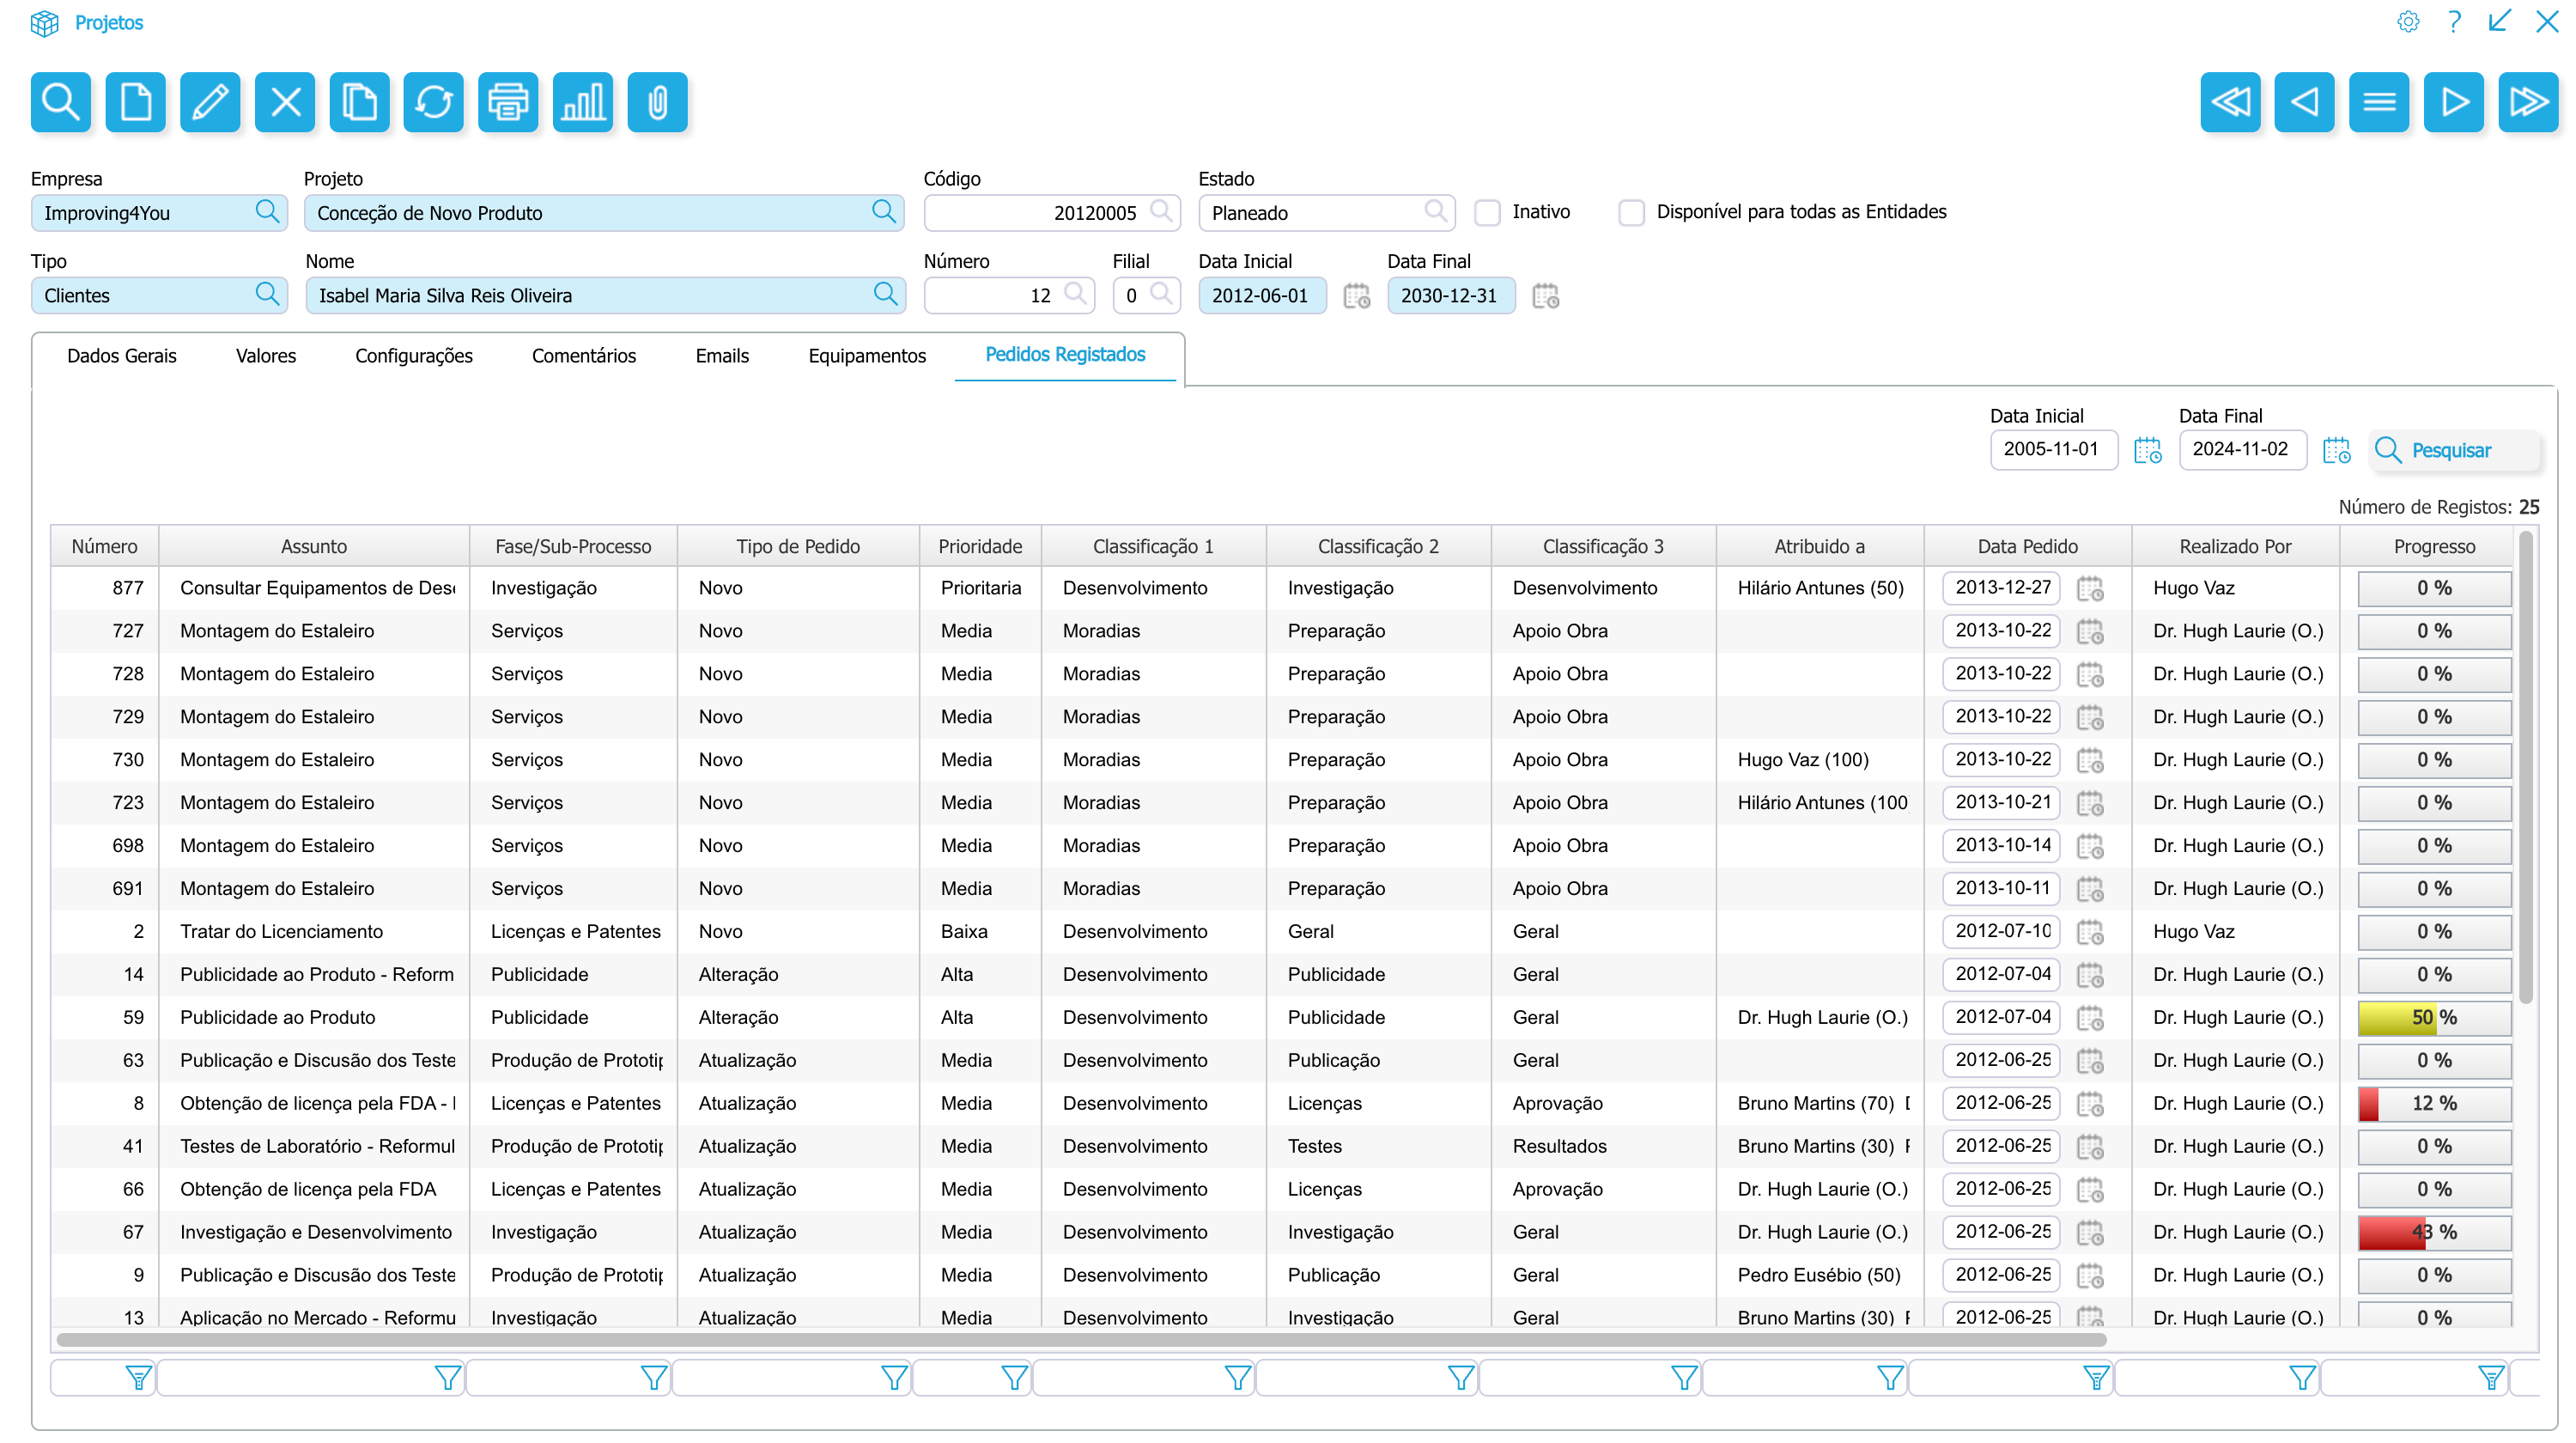Image resolution: width=2576 pixels, height=1443 pixels.
Task: Switch to the Comentários tab
Action: point(583,356)
